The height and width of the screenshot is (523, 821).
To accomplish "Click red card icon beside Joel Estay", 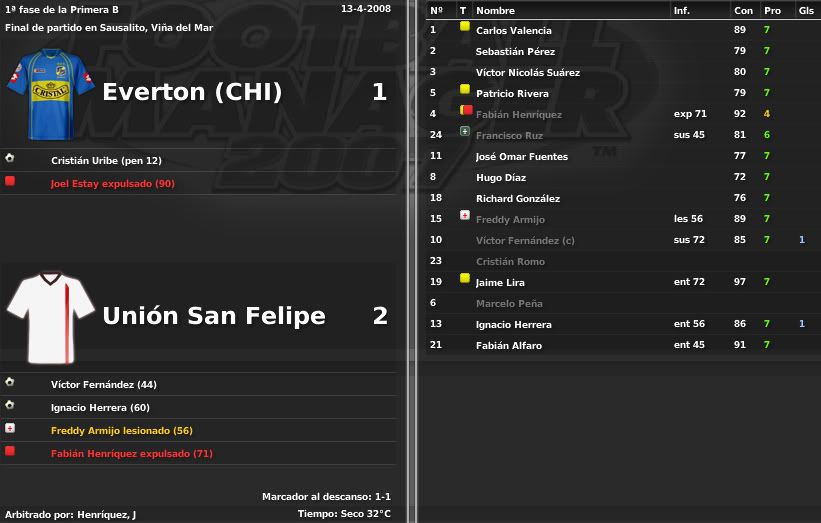I will click(x=9, y=181).
